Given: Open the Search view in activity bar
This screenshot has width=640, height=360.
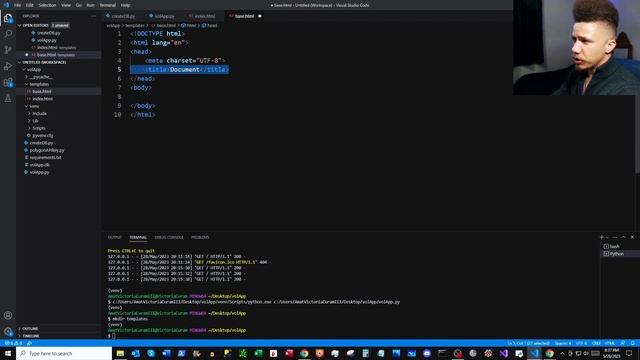Looking at the screenshot, I should coord(8,33).
